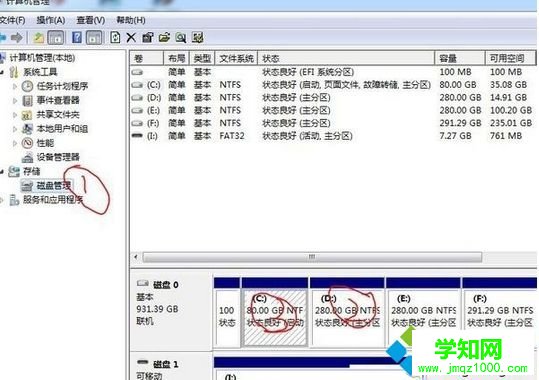
Task: Sort by the 类型 column header
Action: coord(202,58)
